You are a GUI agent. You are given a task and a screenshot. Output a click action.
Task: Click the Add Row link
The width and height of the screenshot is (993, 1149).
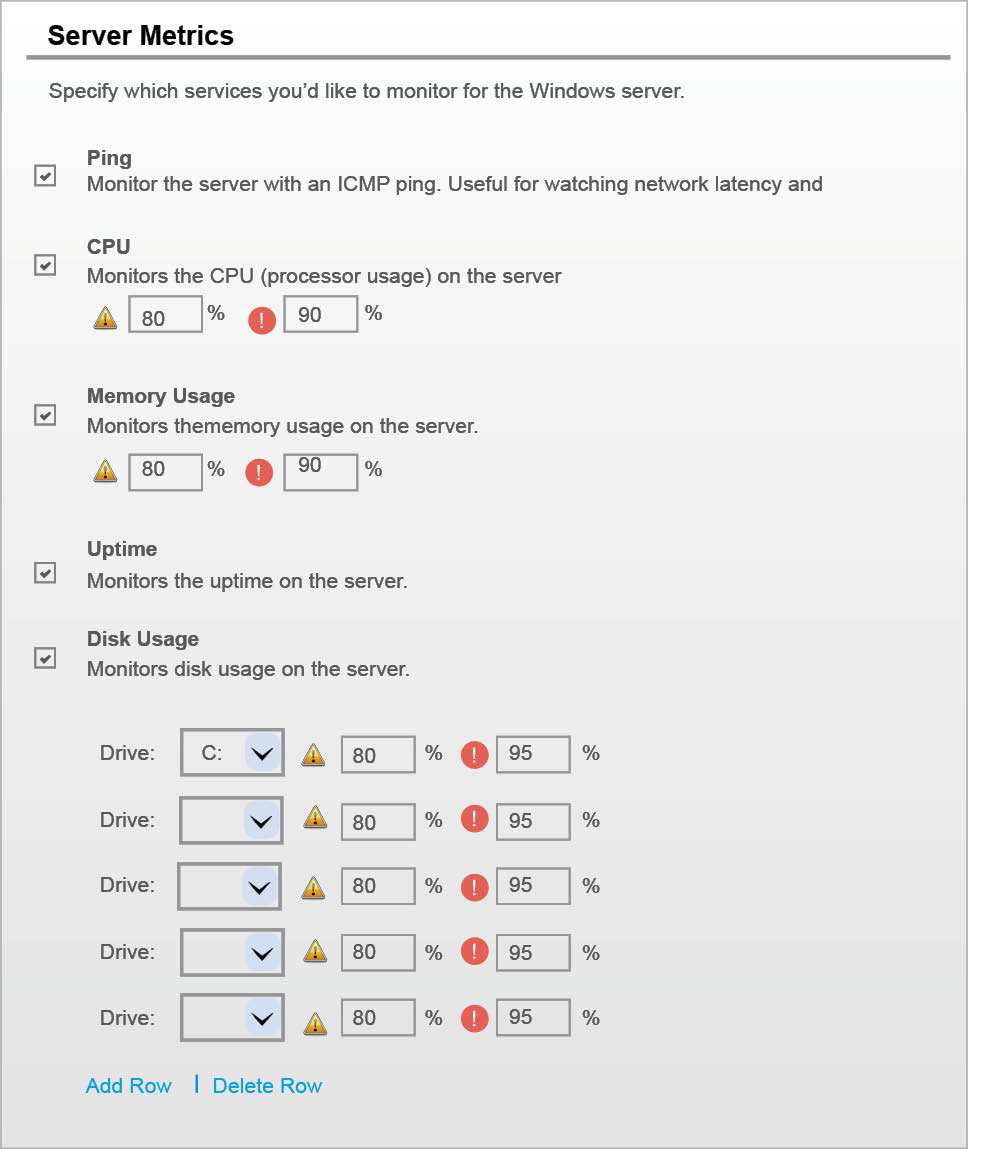click(129, 1086)
